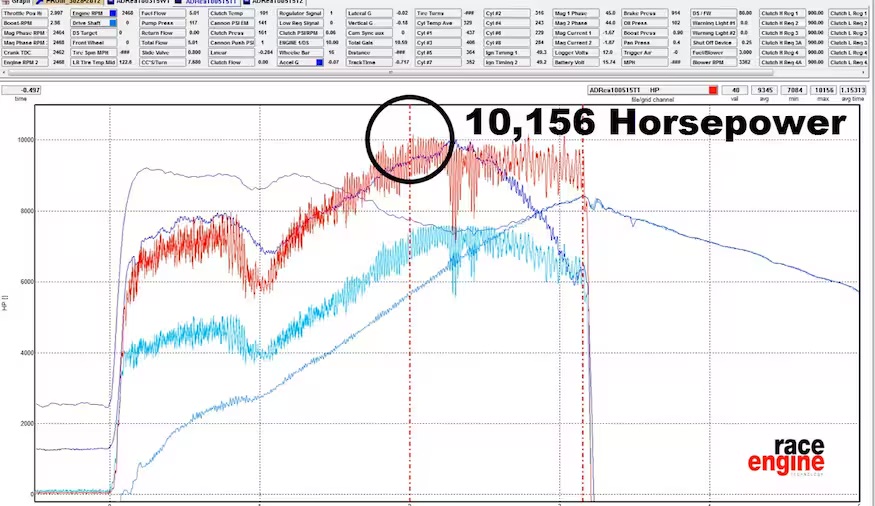Select the Wheelie Bar channel button
The image size is (875, 506).
click(300, 52)
